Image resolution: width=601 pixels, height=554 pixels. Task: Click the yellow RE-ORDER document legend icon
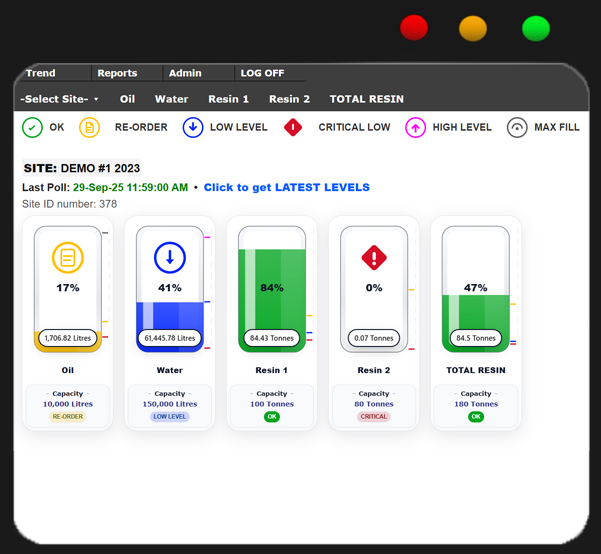89,127
